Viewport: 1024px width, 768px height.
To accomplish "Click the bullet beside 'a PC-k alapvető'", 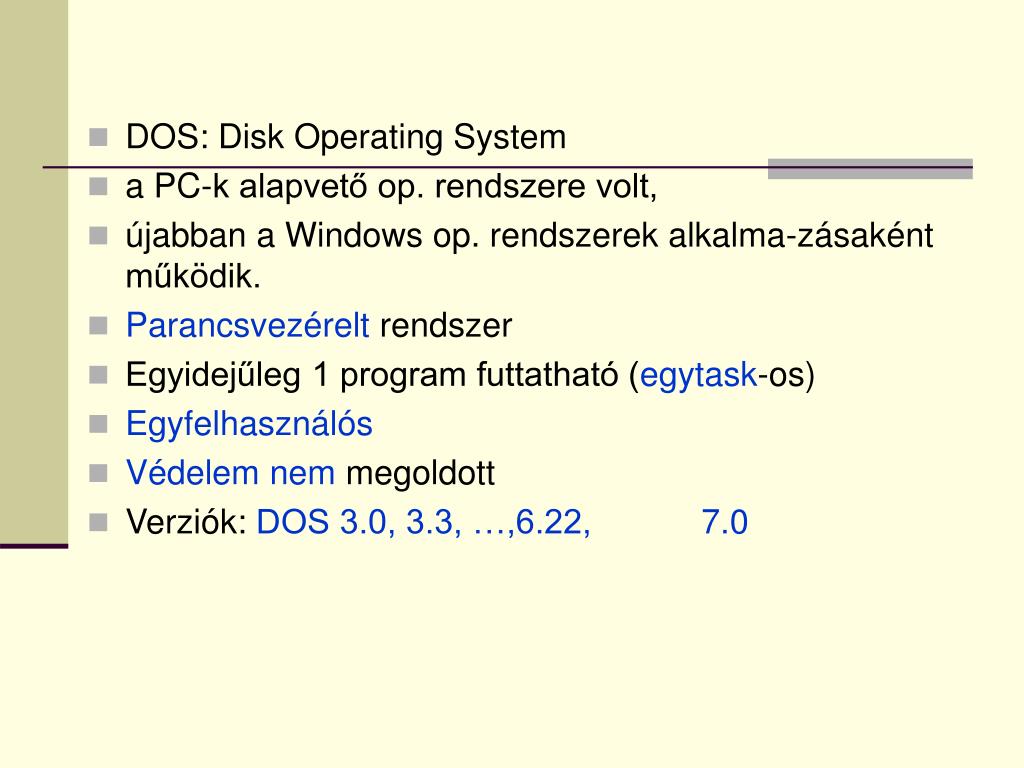I will 98,187.
